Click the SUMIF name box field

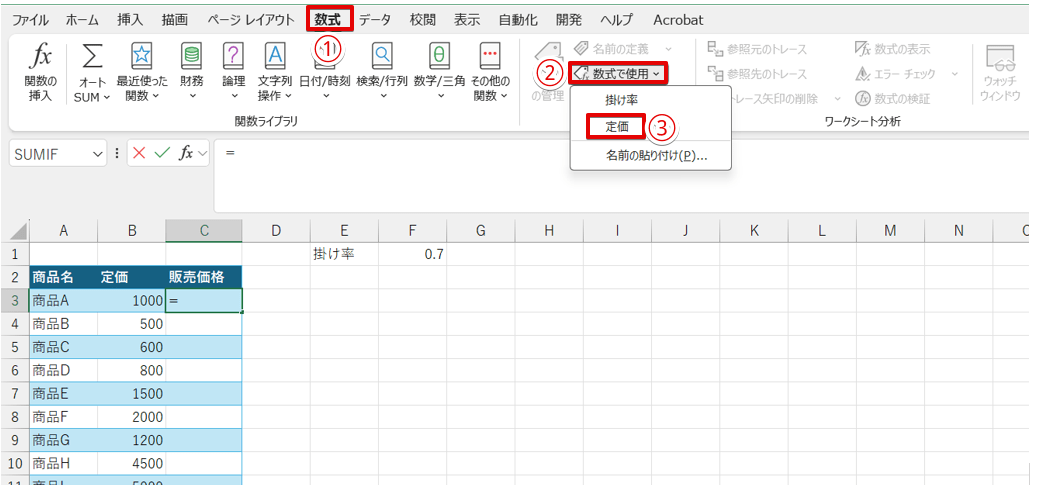coord(50,154)
